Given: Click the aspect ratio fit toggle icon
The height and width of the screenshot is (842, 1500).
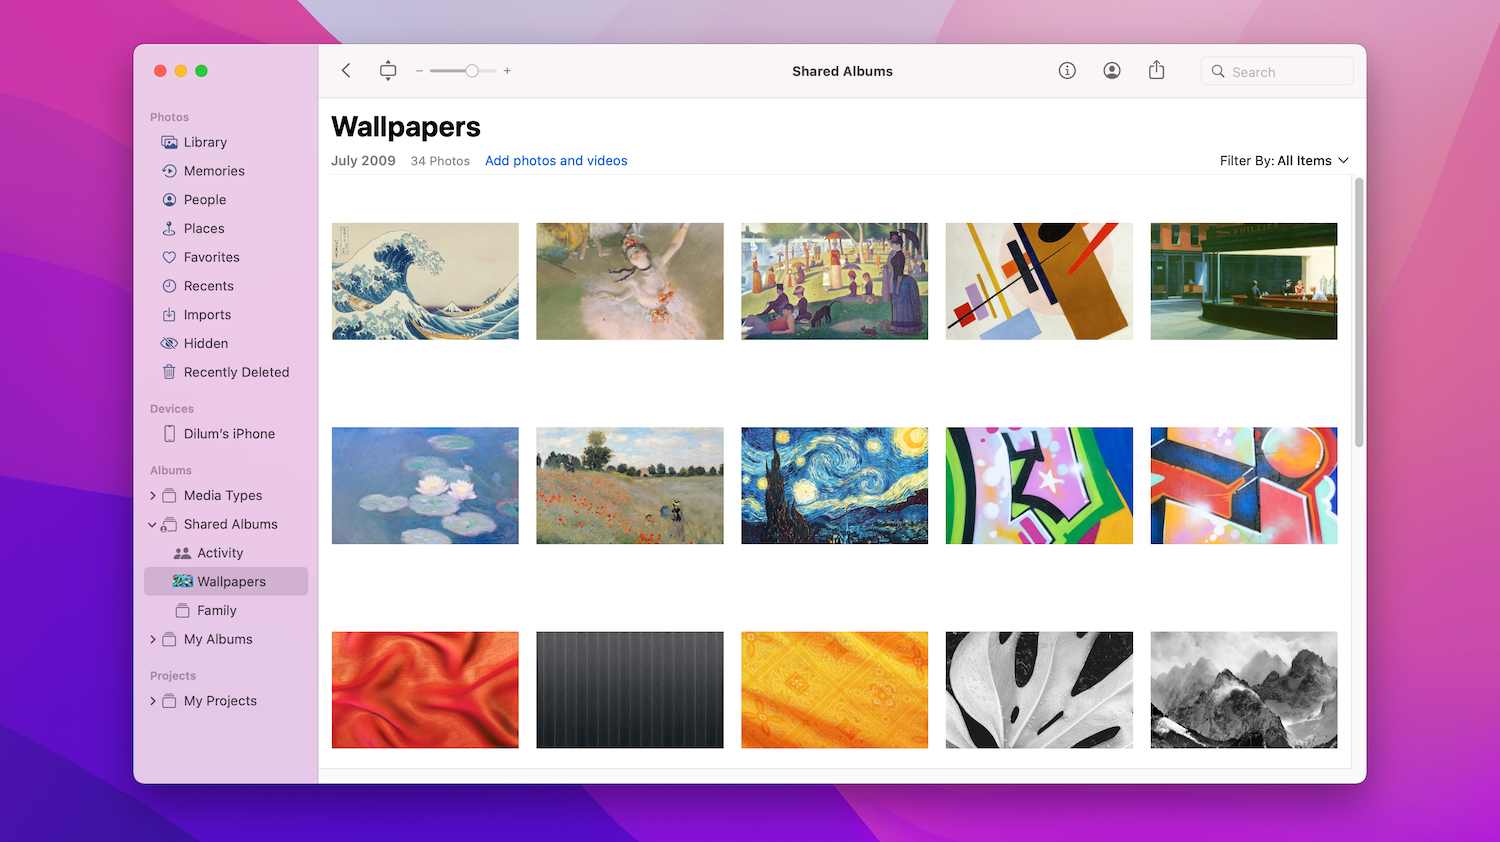Looking at the screenshot, I should [x=388, y=71].
